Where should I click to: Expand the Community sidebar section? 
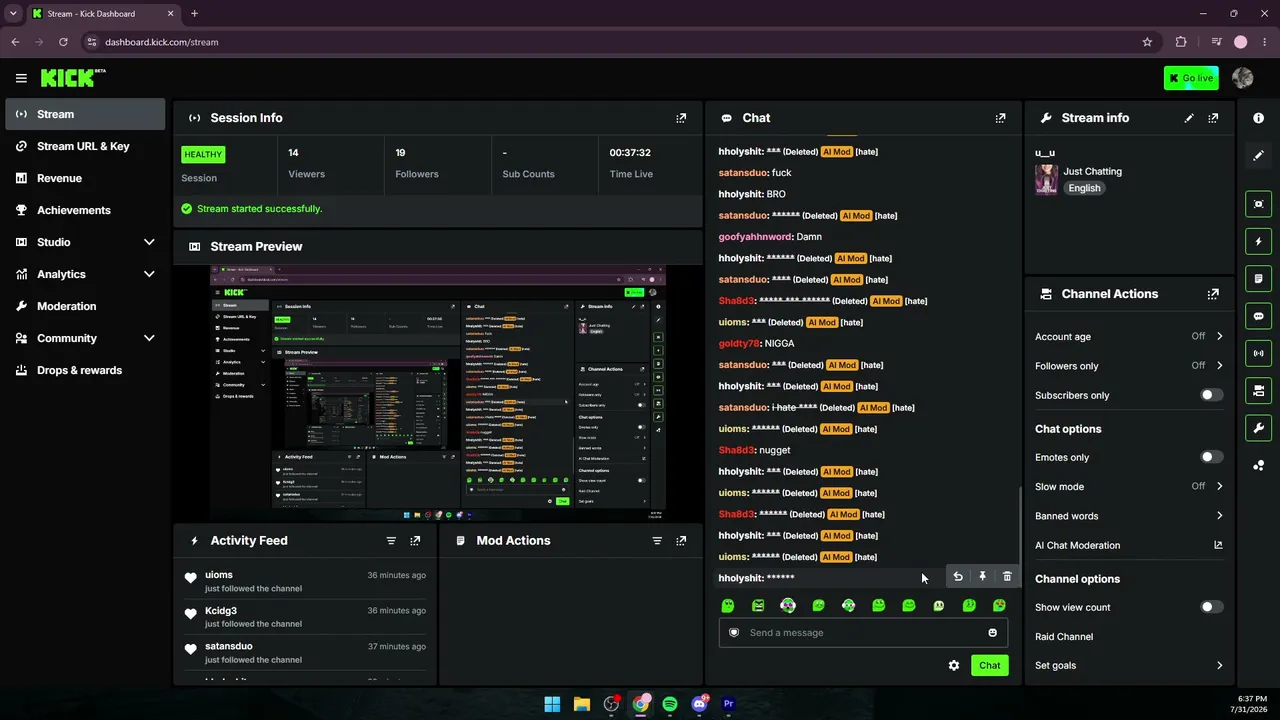click(x=149, y=338)
